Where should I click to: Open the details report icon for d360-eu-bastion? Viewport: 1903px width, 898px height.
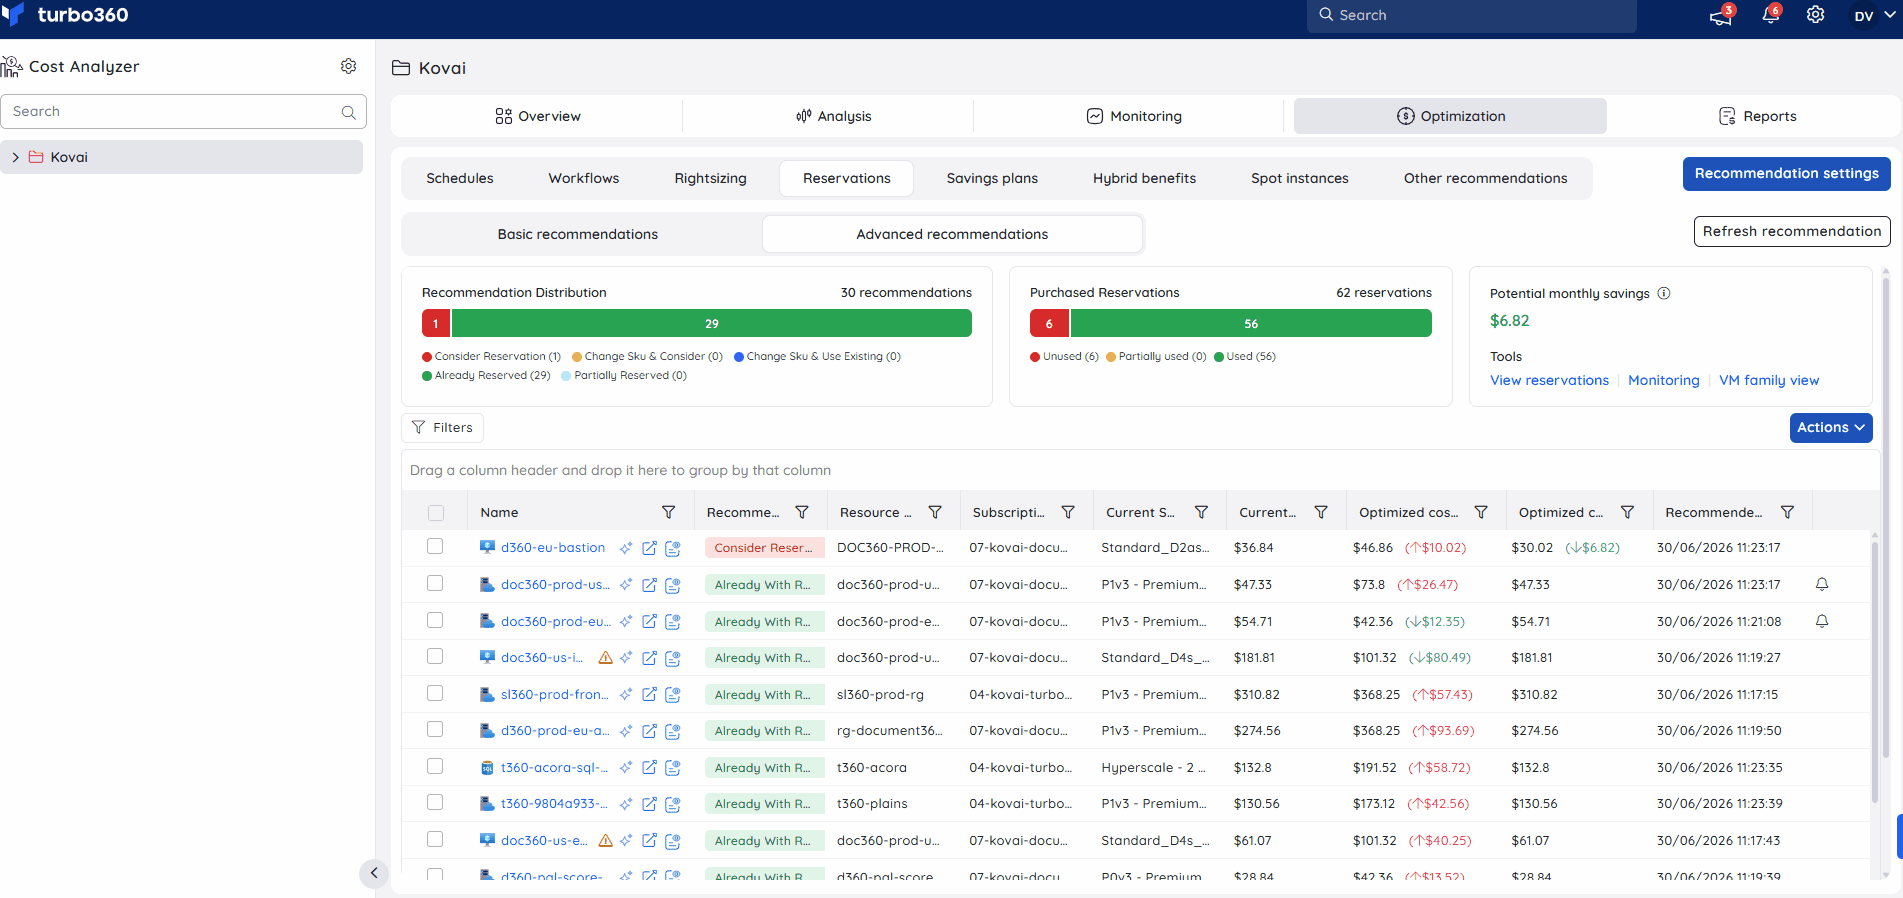point(673,548)
